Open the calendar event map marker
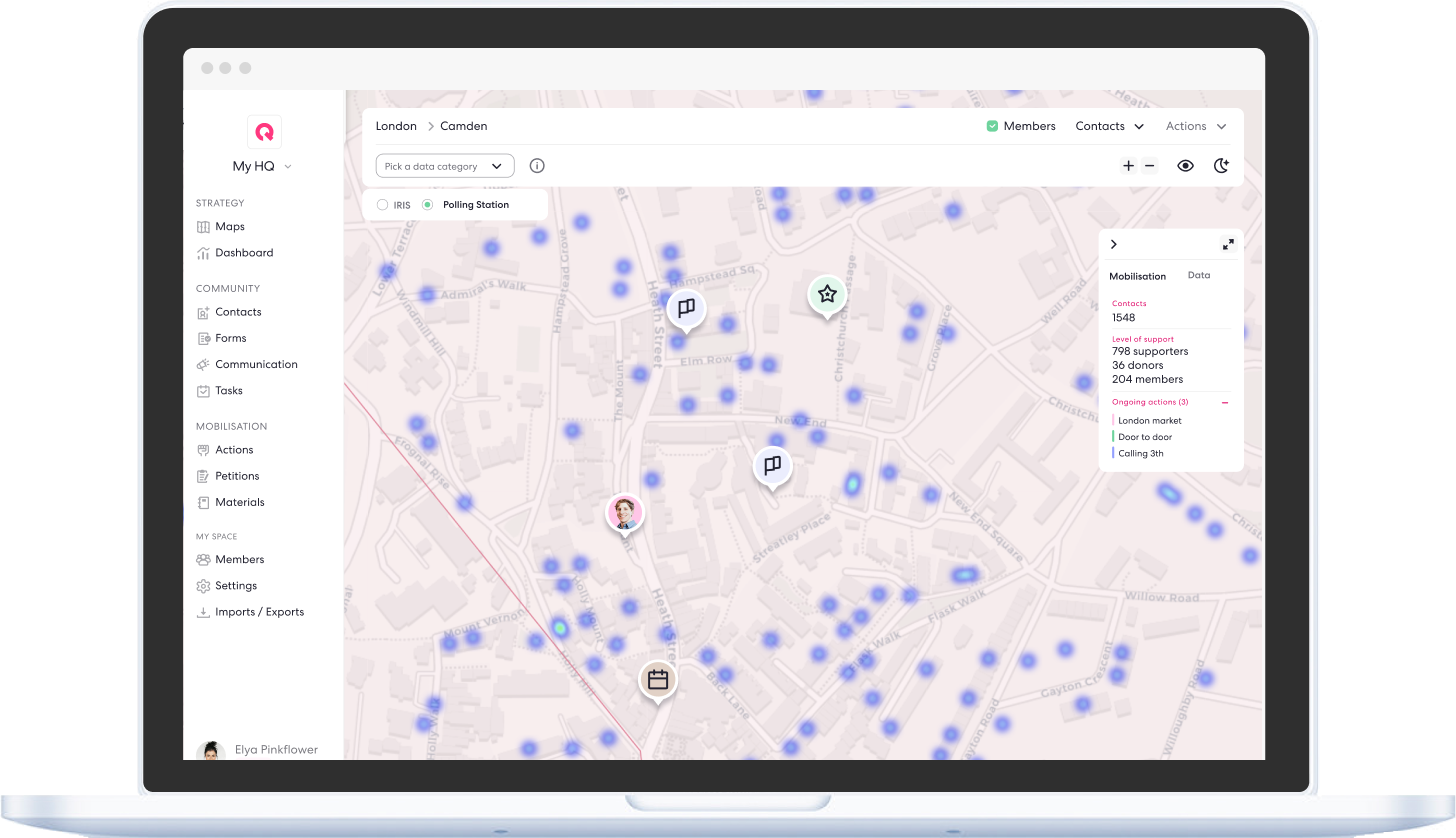The image size is (1456, 838). (x=658, y=680)
